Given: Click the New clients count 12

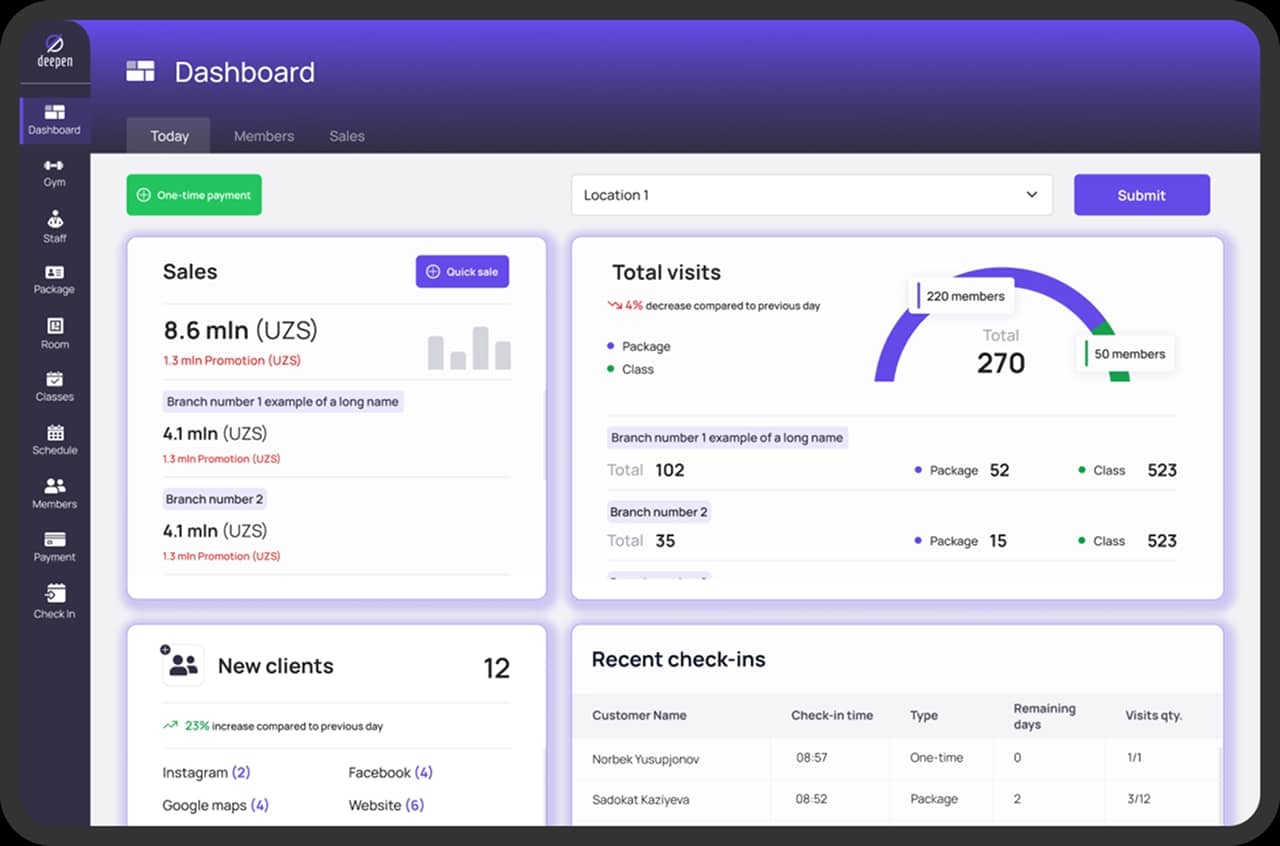Looking at the screenshot, I should (497, 668).
